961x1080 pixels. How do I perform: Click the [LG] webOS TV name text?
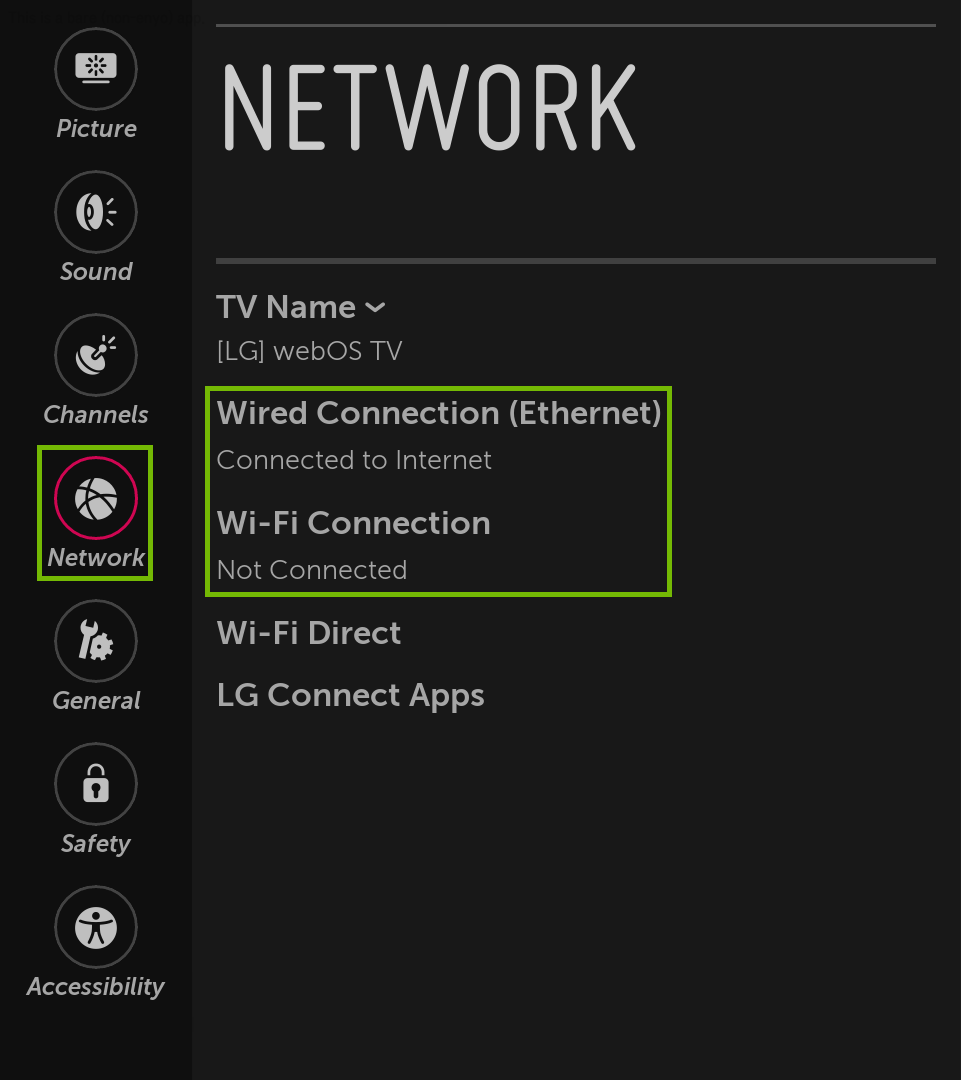[309, 351]
